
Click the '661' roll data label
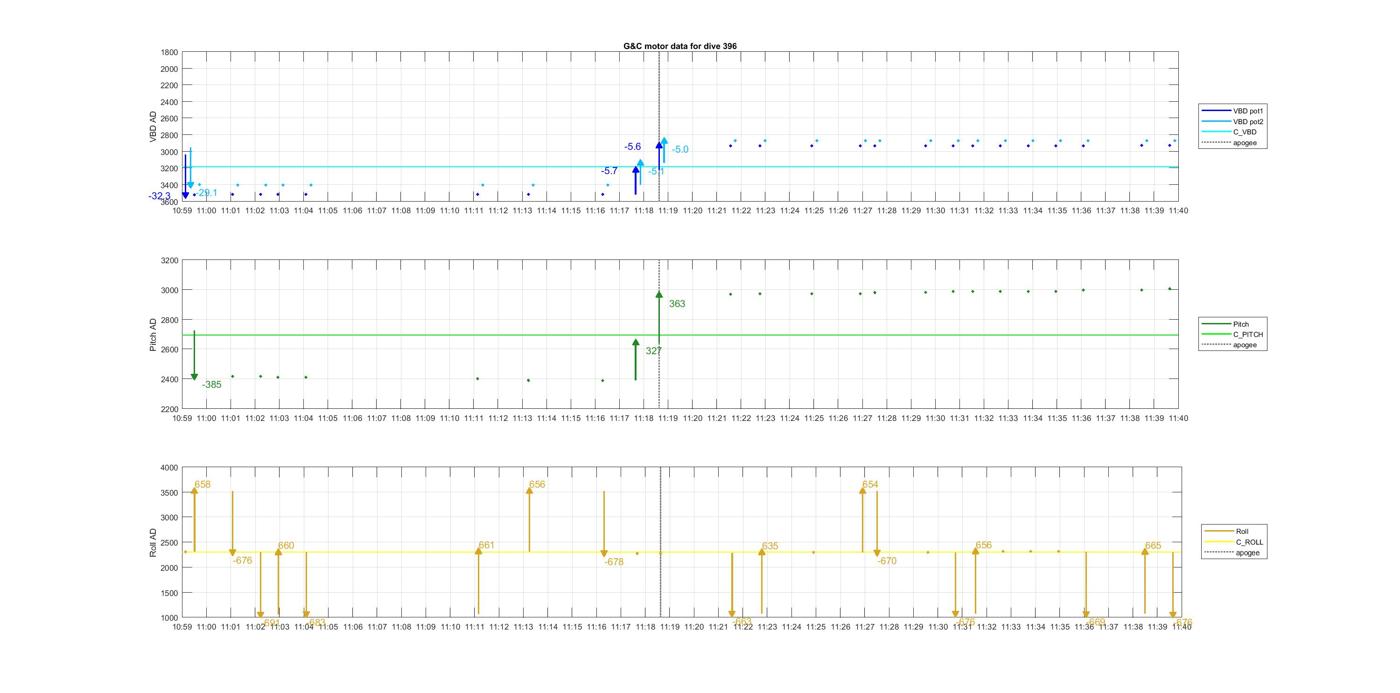(x=486, y=546)
